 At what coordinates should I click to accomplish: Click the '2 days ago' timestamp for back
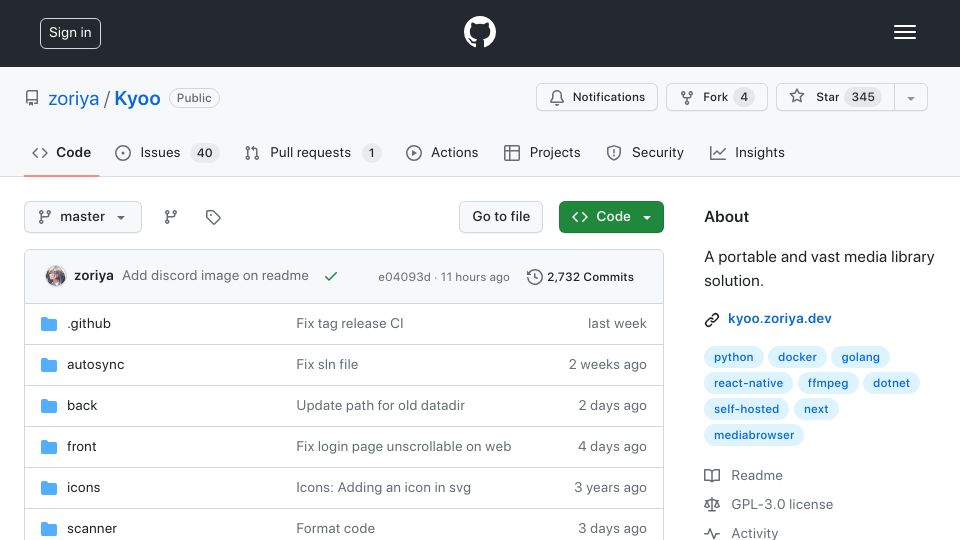click(x=612, y=405)
